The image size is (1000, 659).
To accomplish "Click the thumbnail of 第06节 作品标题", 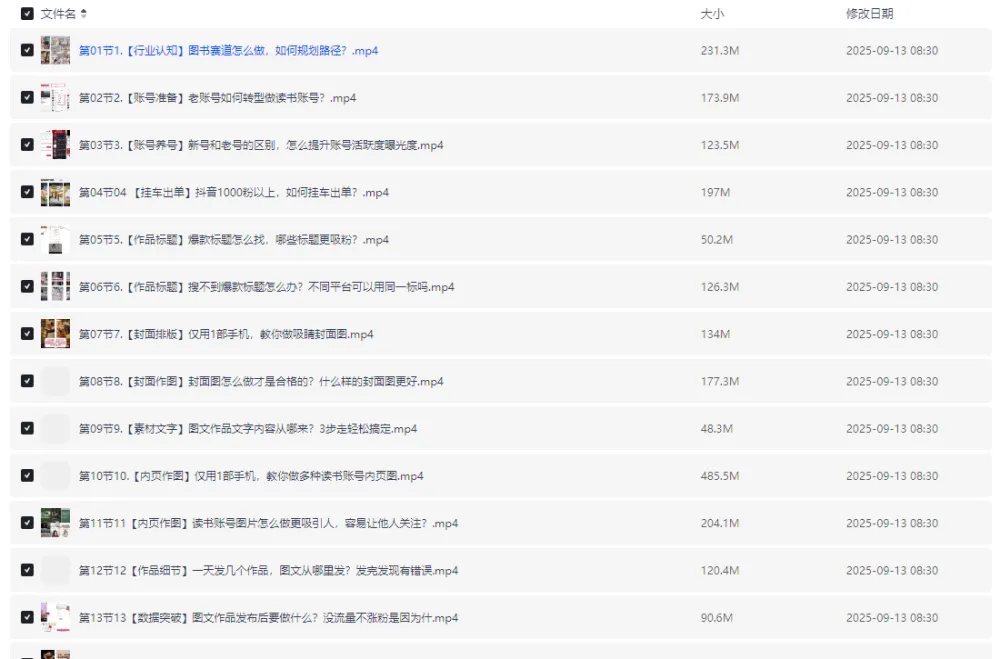I will (55, 286).
